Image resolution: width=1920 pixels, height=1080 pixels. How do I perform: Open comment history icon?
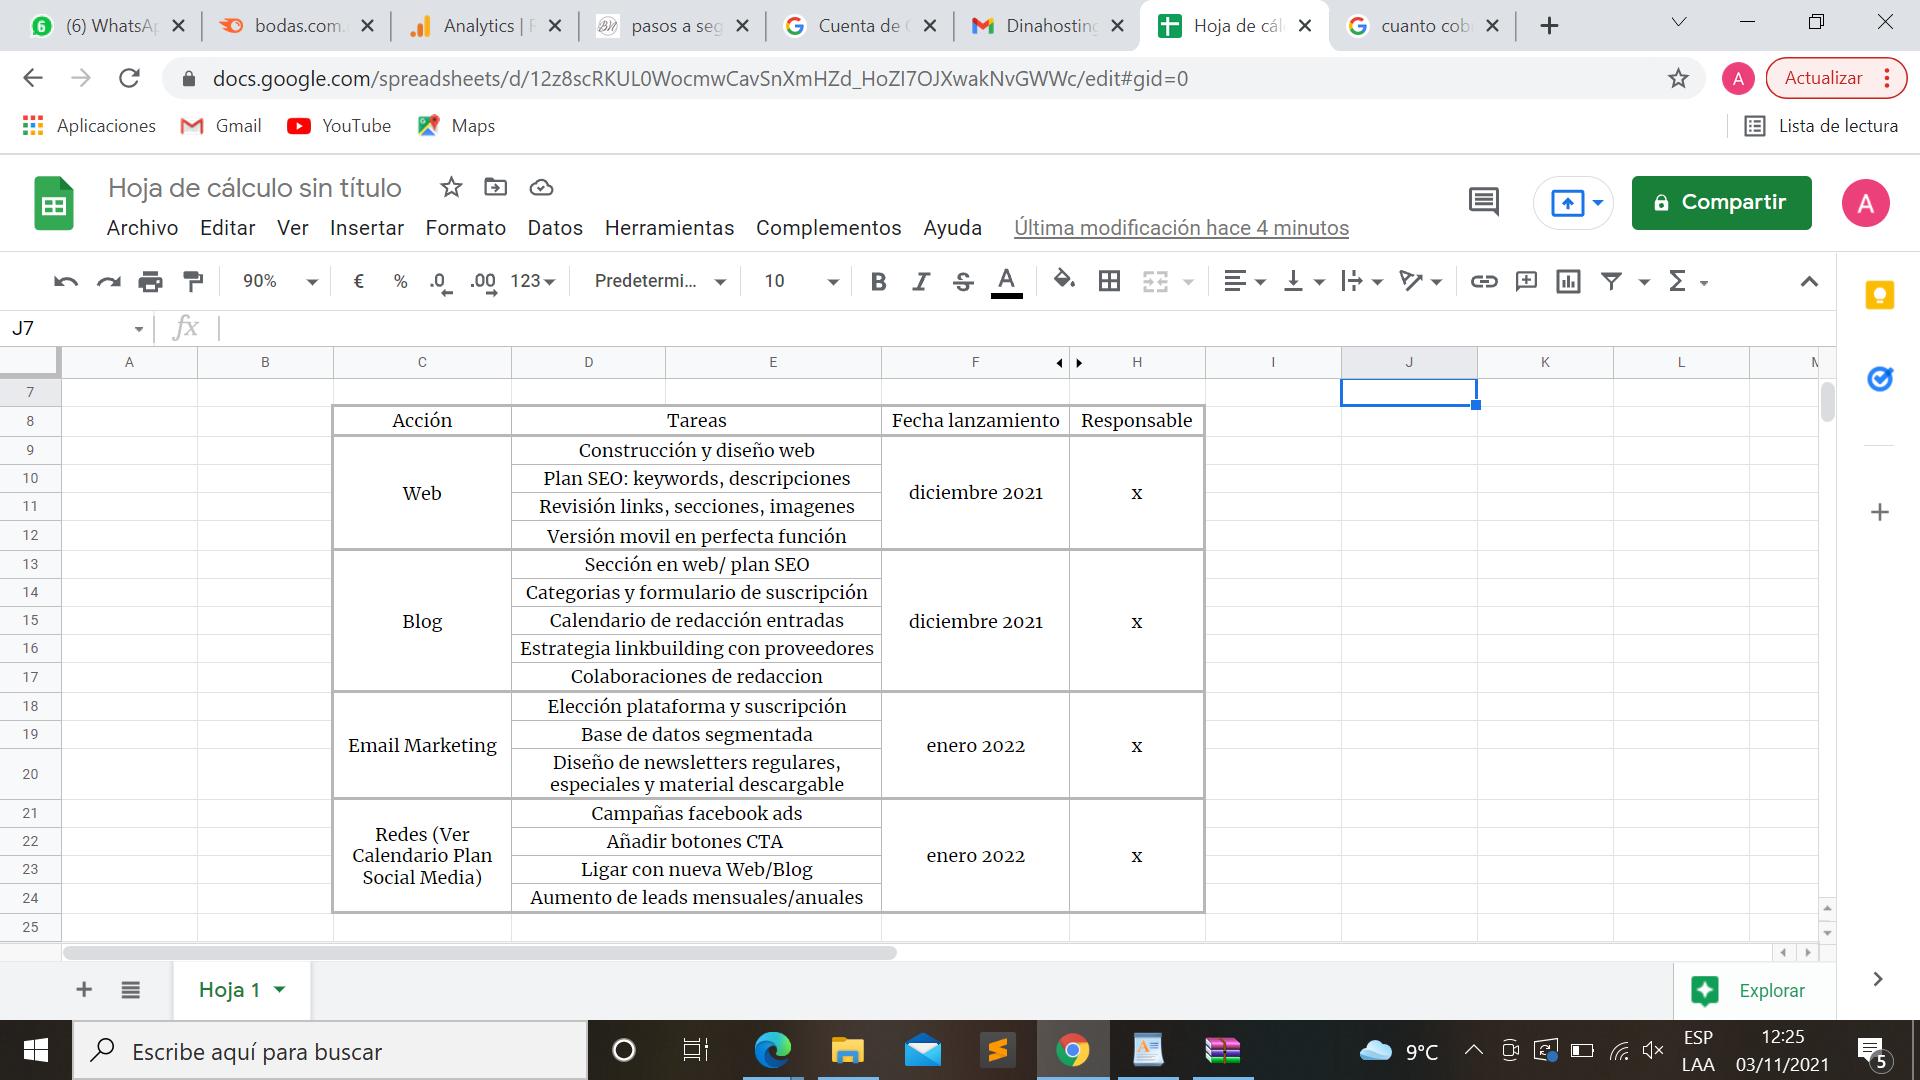pyautogui.click(x=1483, y=202)
